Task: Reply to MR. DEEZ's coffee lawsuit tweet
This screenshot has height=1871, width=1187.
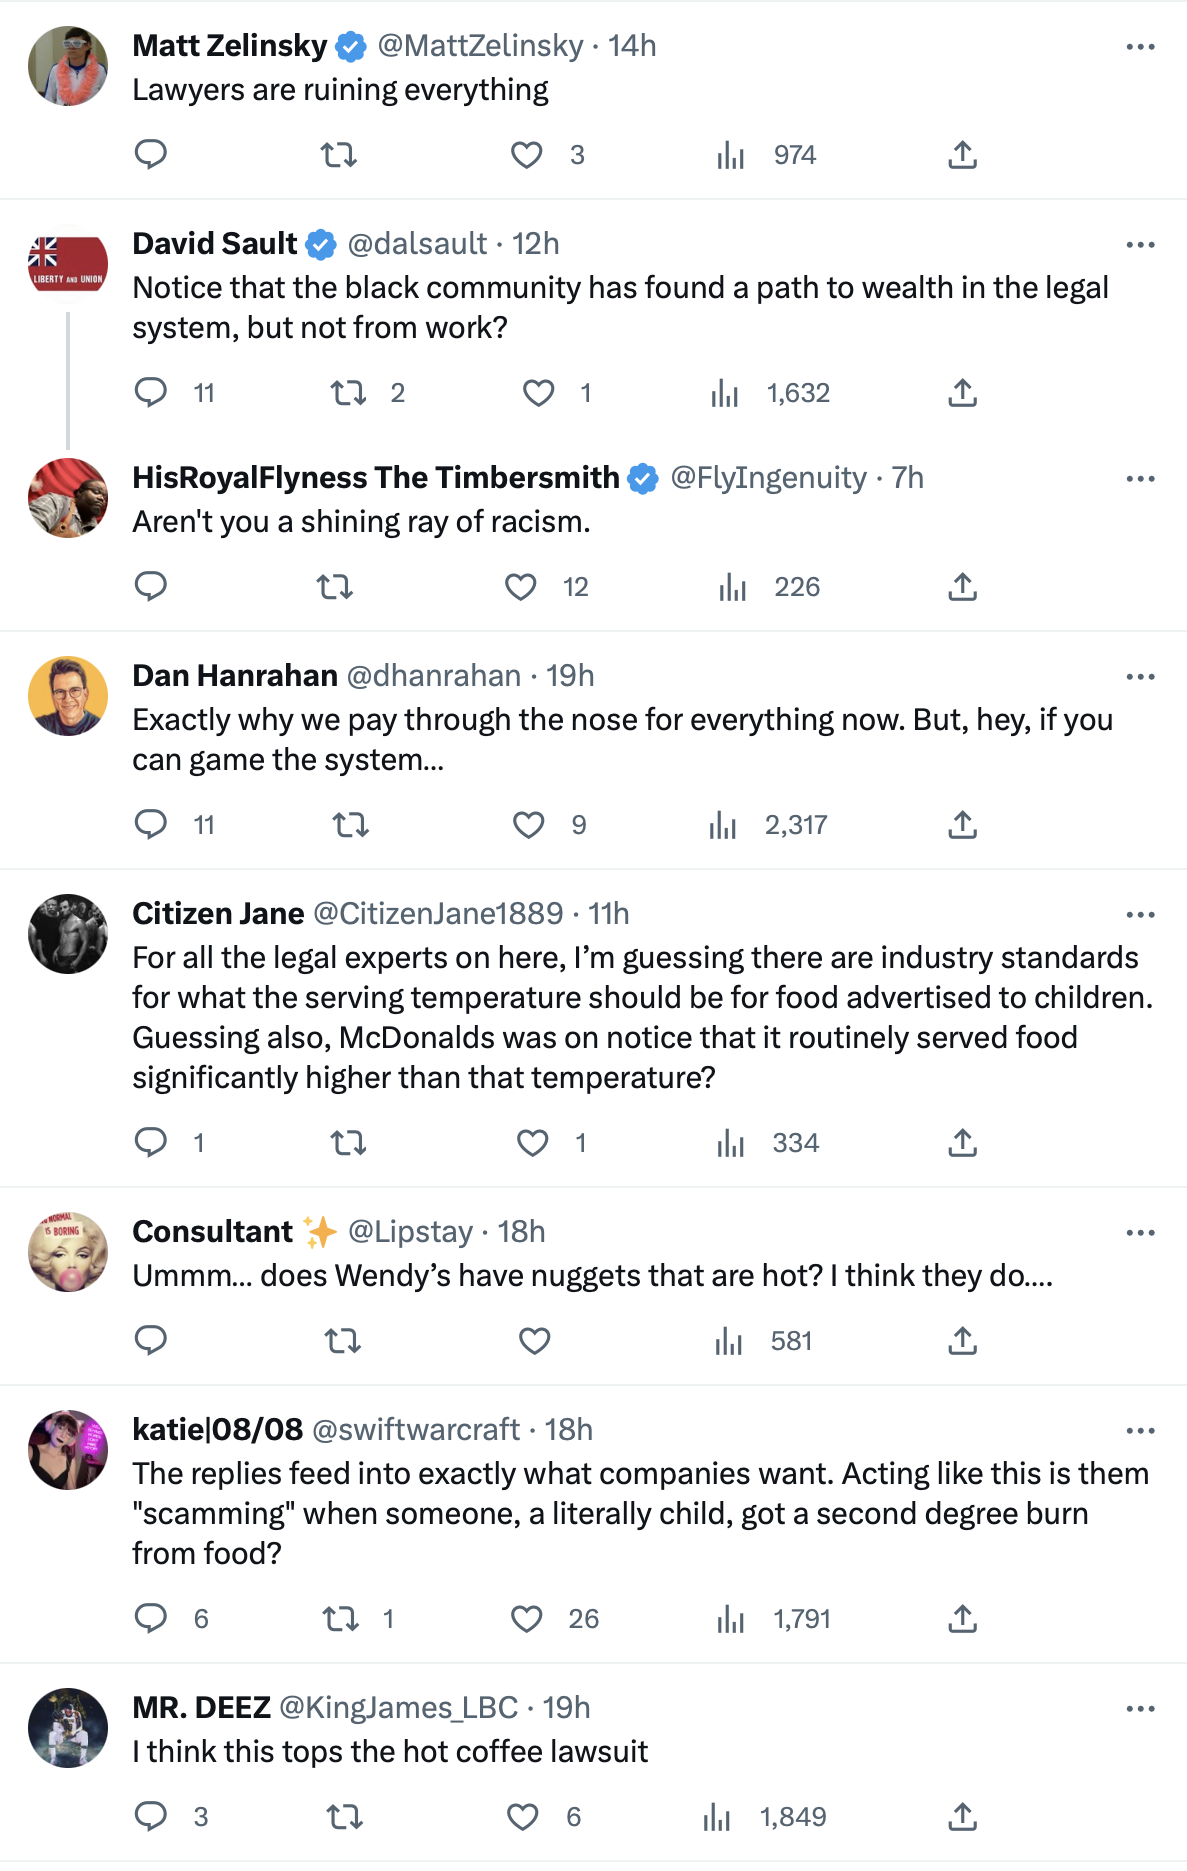Action: 151,1816
